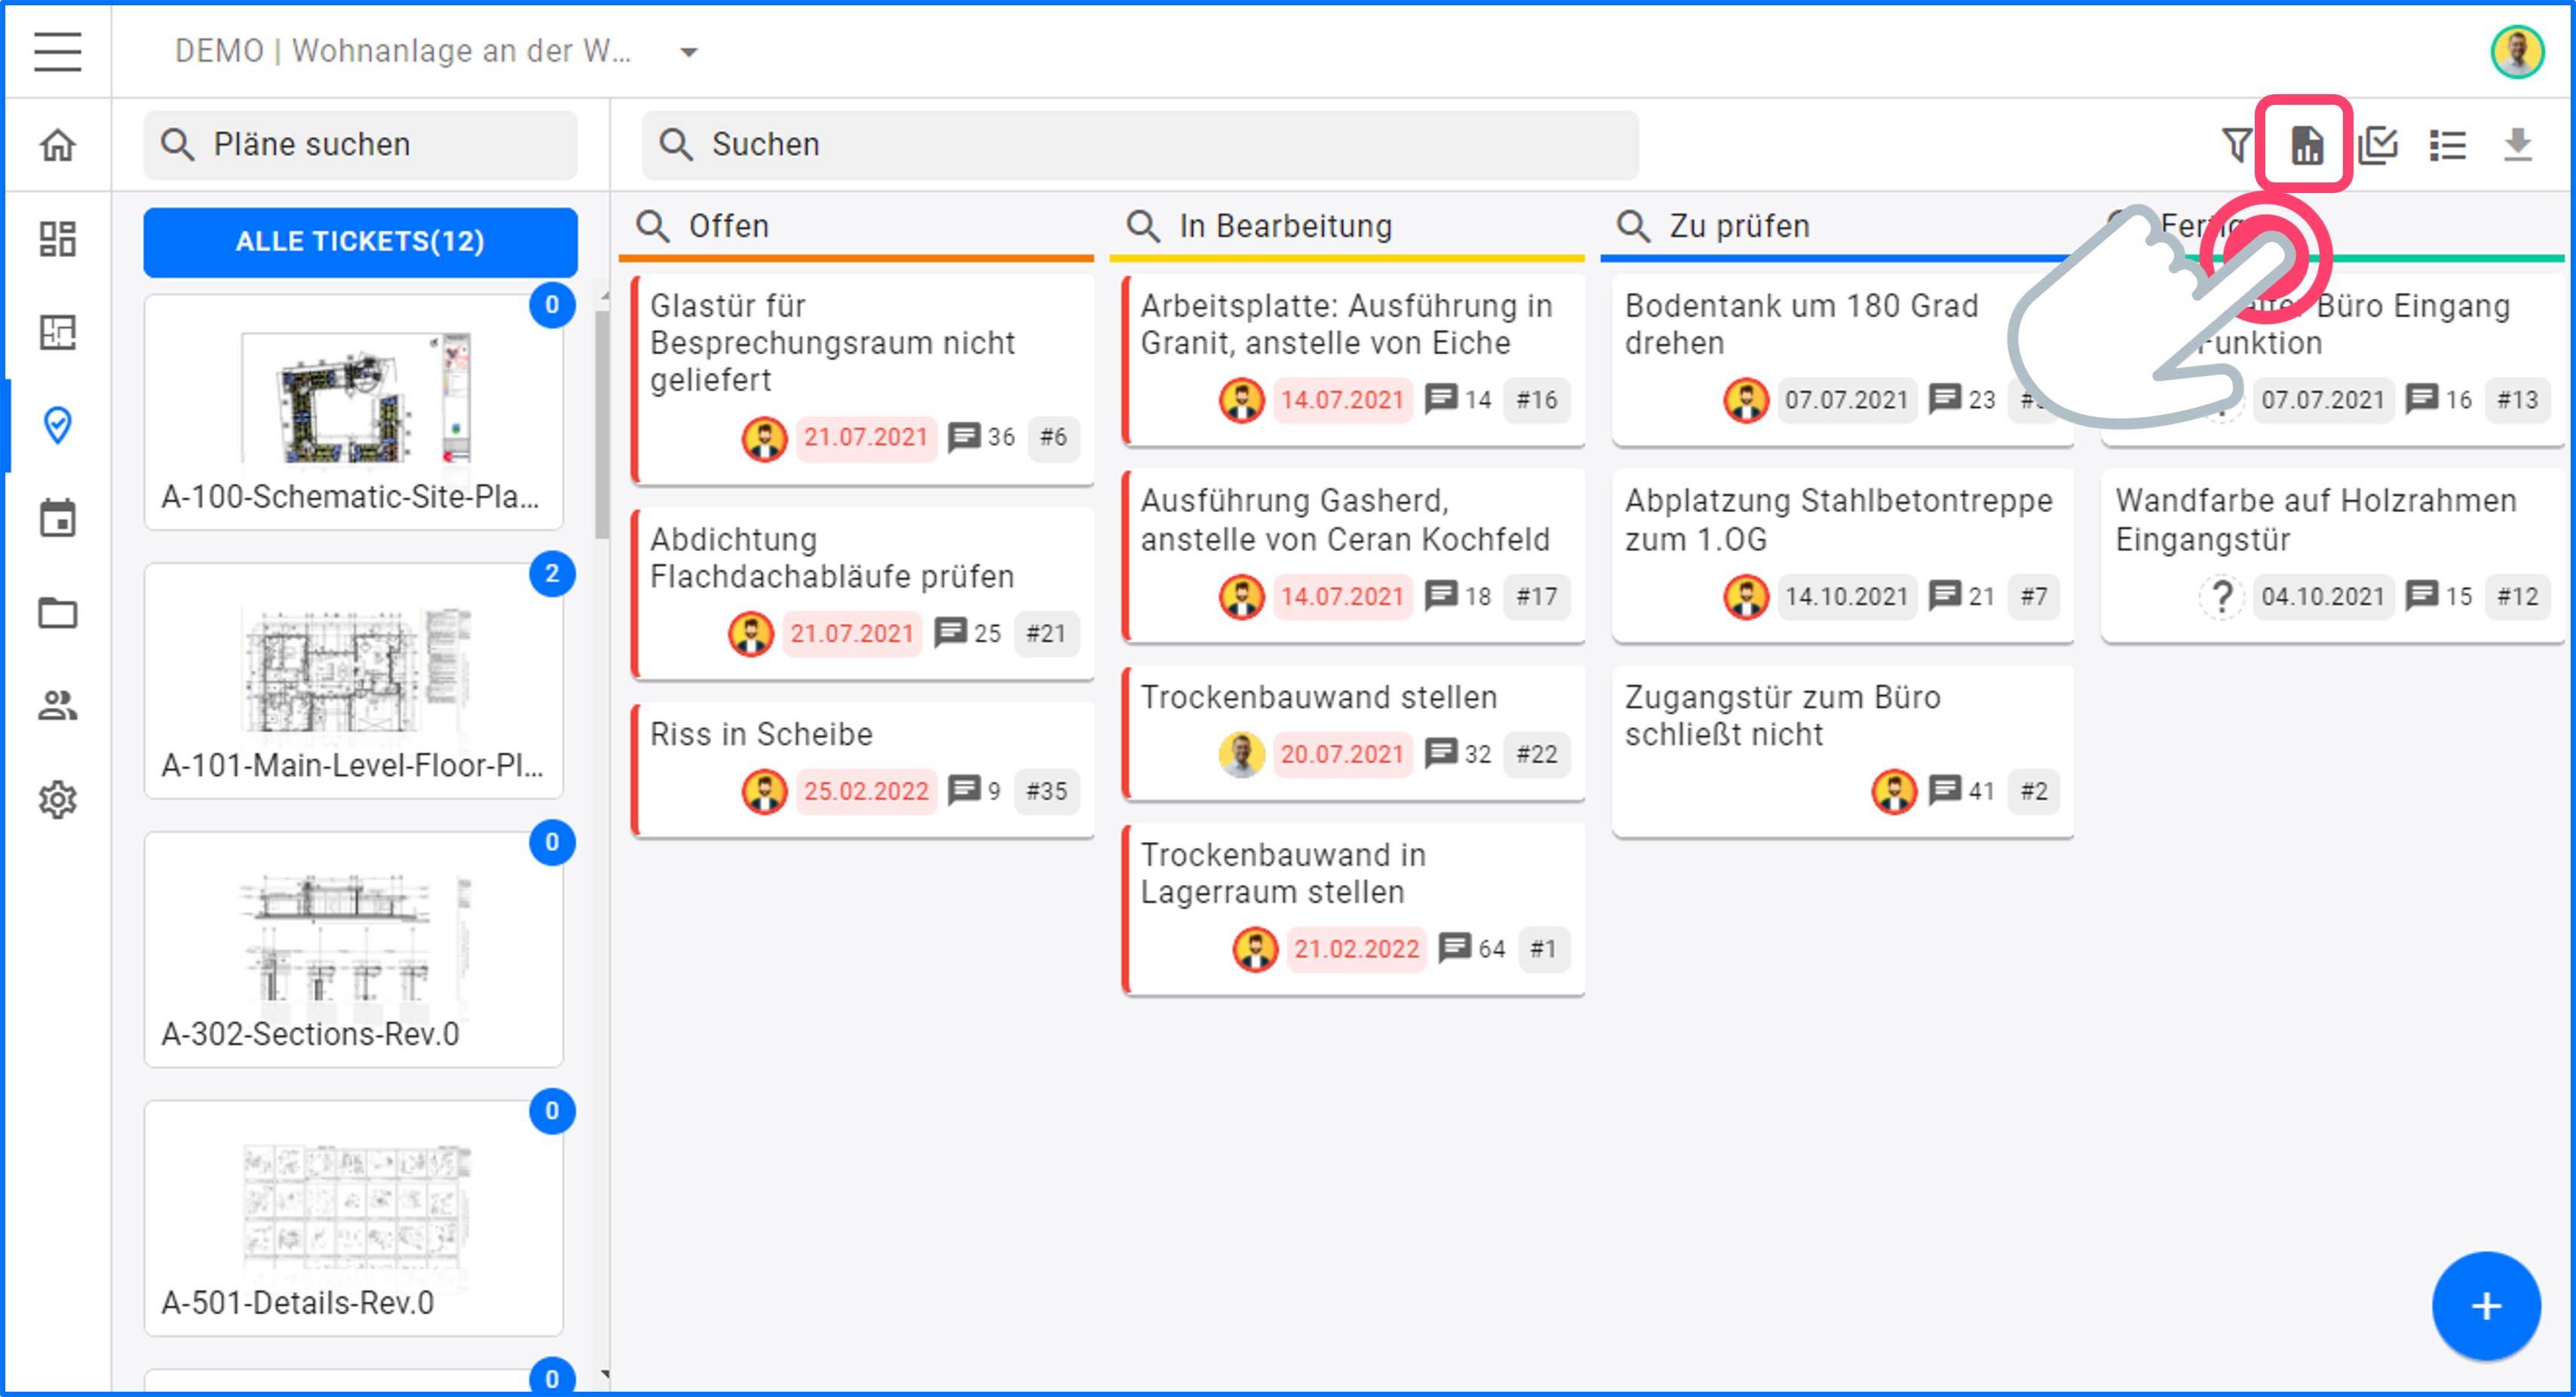Toggle multi-select checkbox icon in toolbar
This screenshot has width=2576, height=1397.
point(2377,146)
